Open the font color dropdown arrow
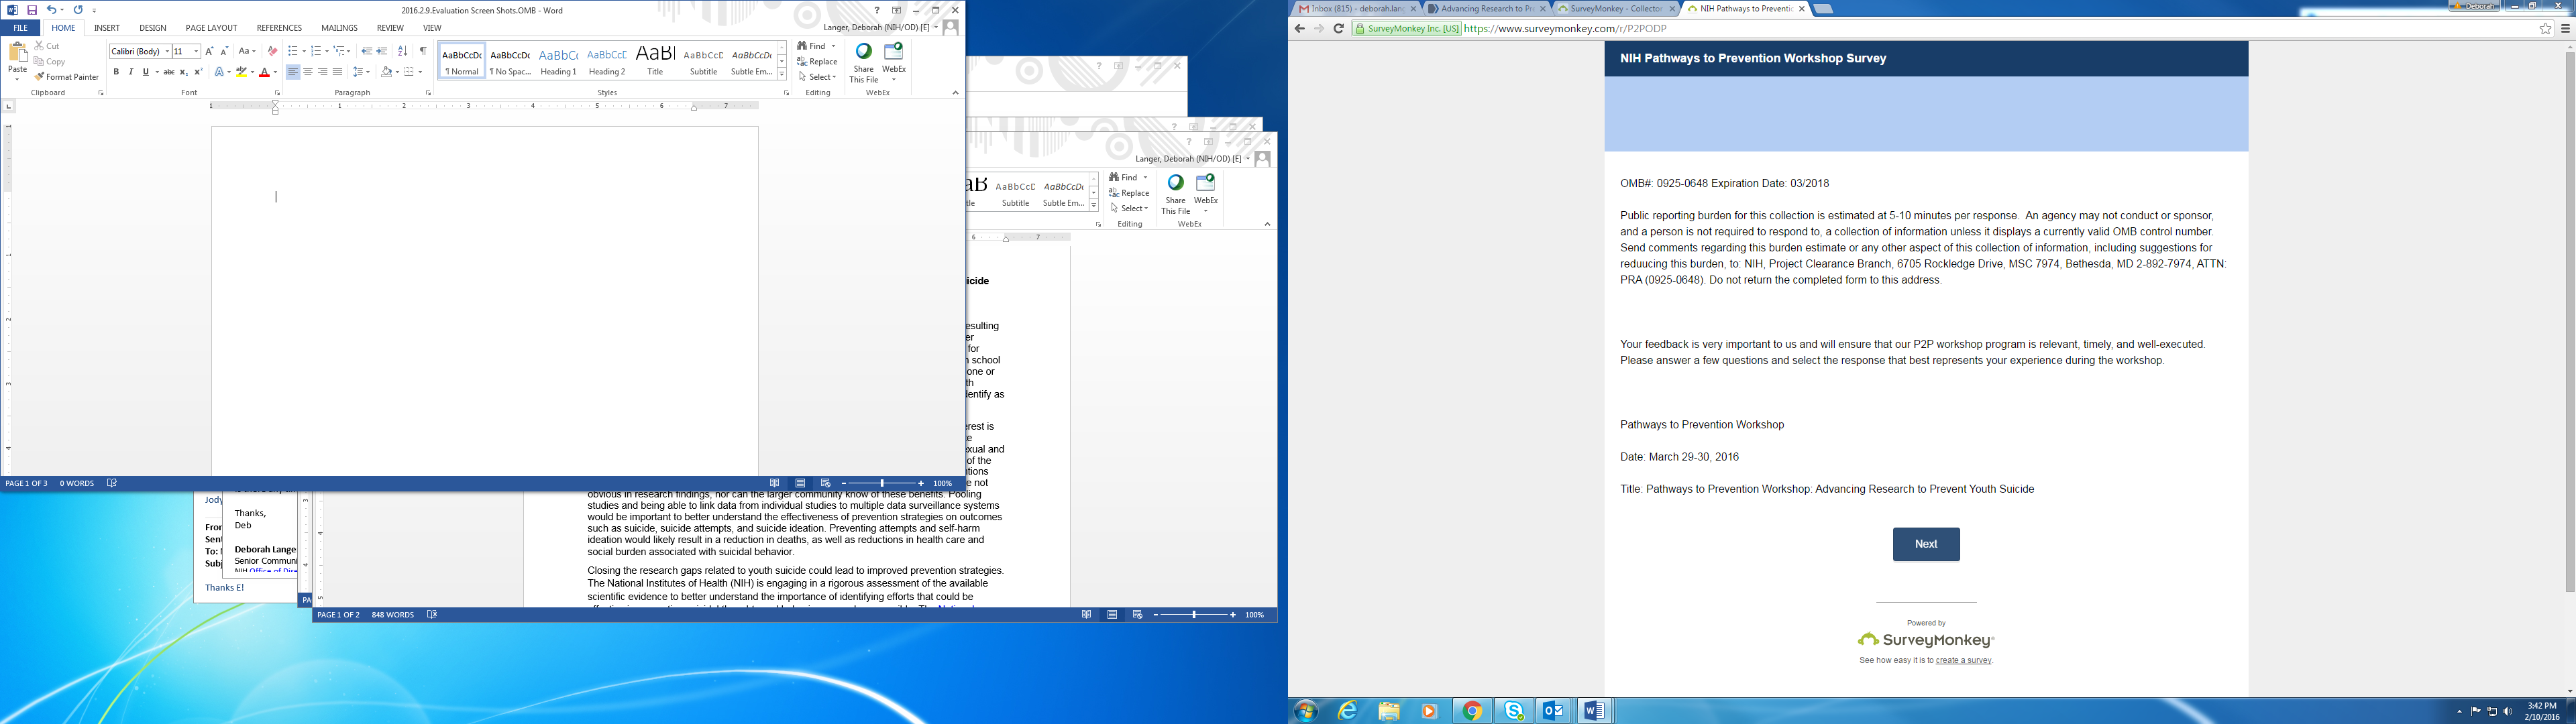Image resolution: width=2576 pixels, height=724 pixels. click(x=275, y=73)
